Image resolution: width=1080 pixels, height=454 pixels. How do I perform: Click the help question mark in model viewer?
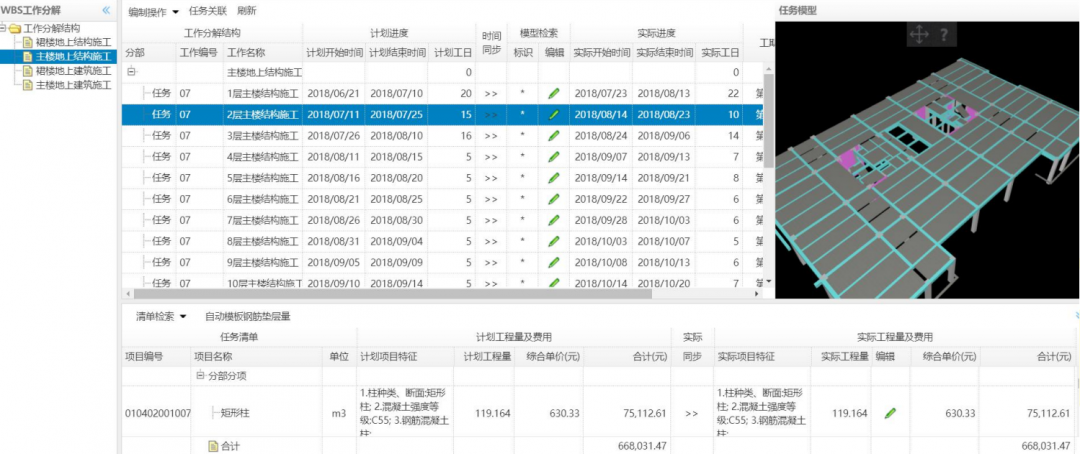tap(943, 35)
